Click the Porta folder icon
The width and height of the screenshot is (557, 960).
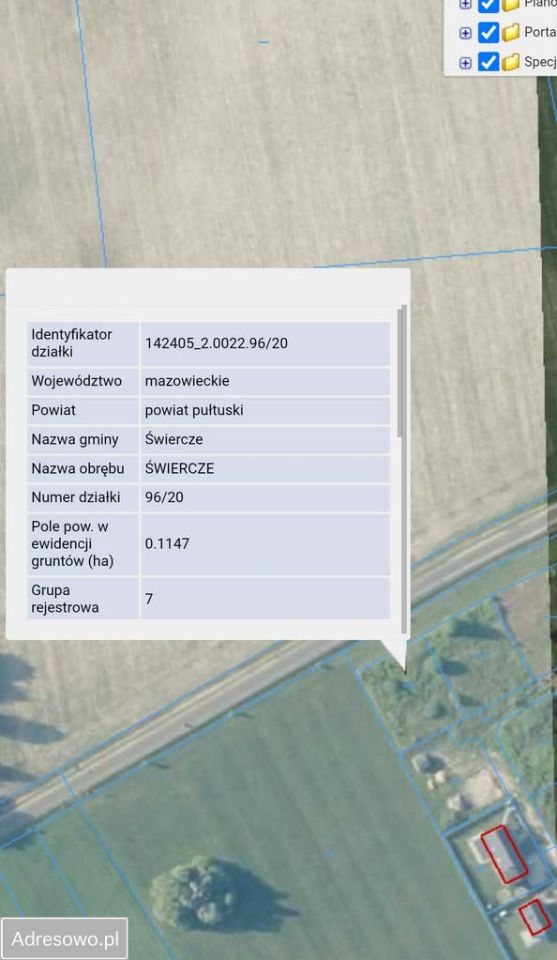click(x=510, y=32)
